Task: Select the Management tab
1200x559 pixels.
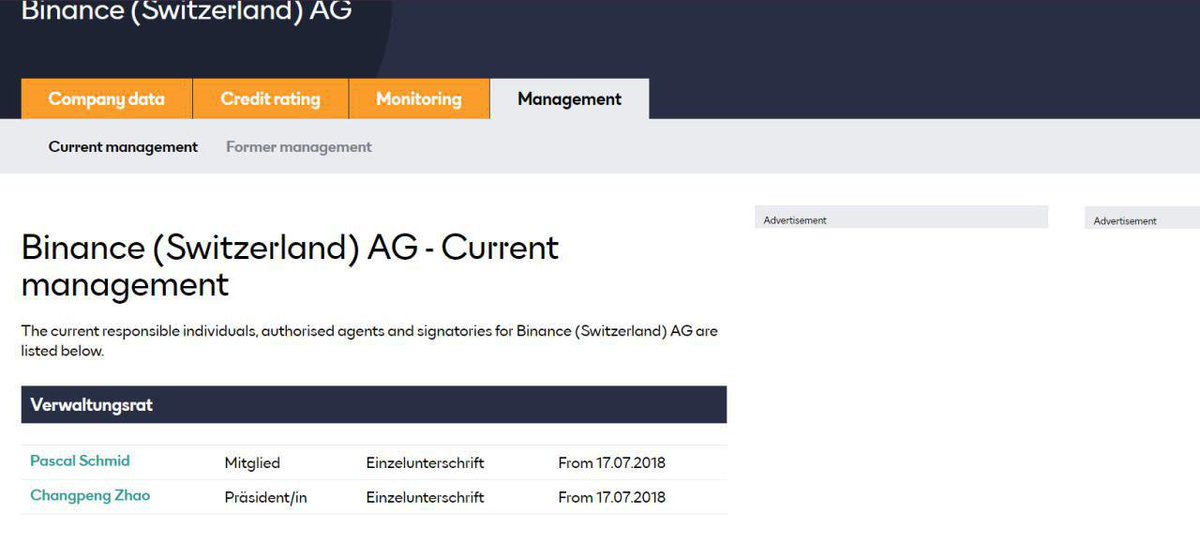Action: [x=569, y=99]
